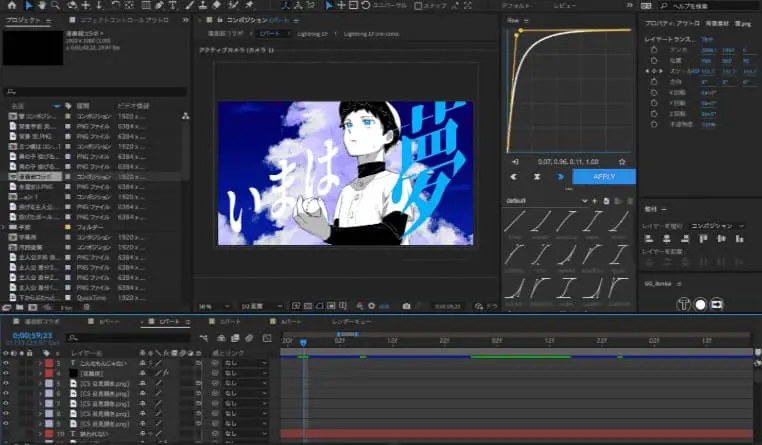Screen dimensions: 762x445
Task: Expand layer 10 properties twirl arrow
Action: (x=41, y=434)
